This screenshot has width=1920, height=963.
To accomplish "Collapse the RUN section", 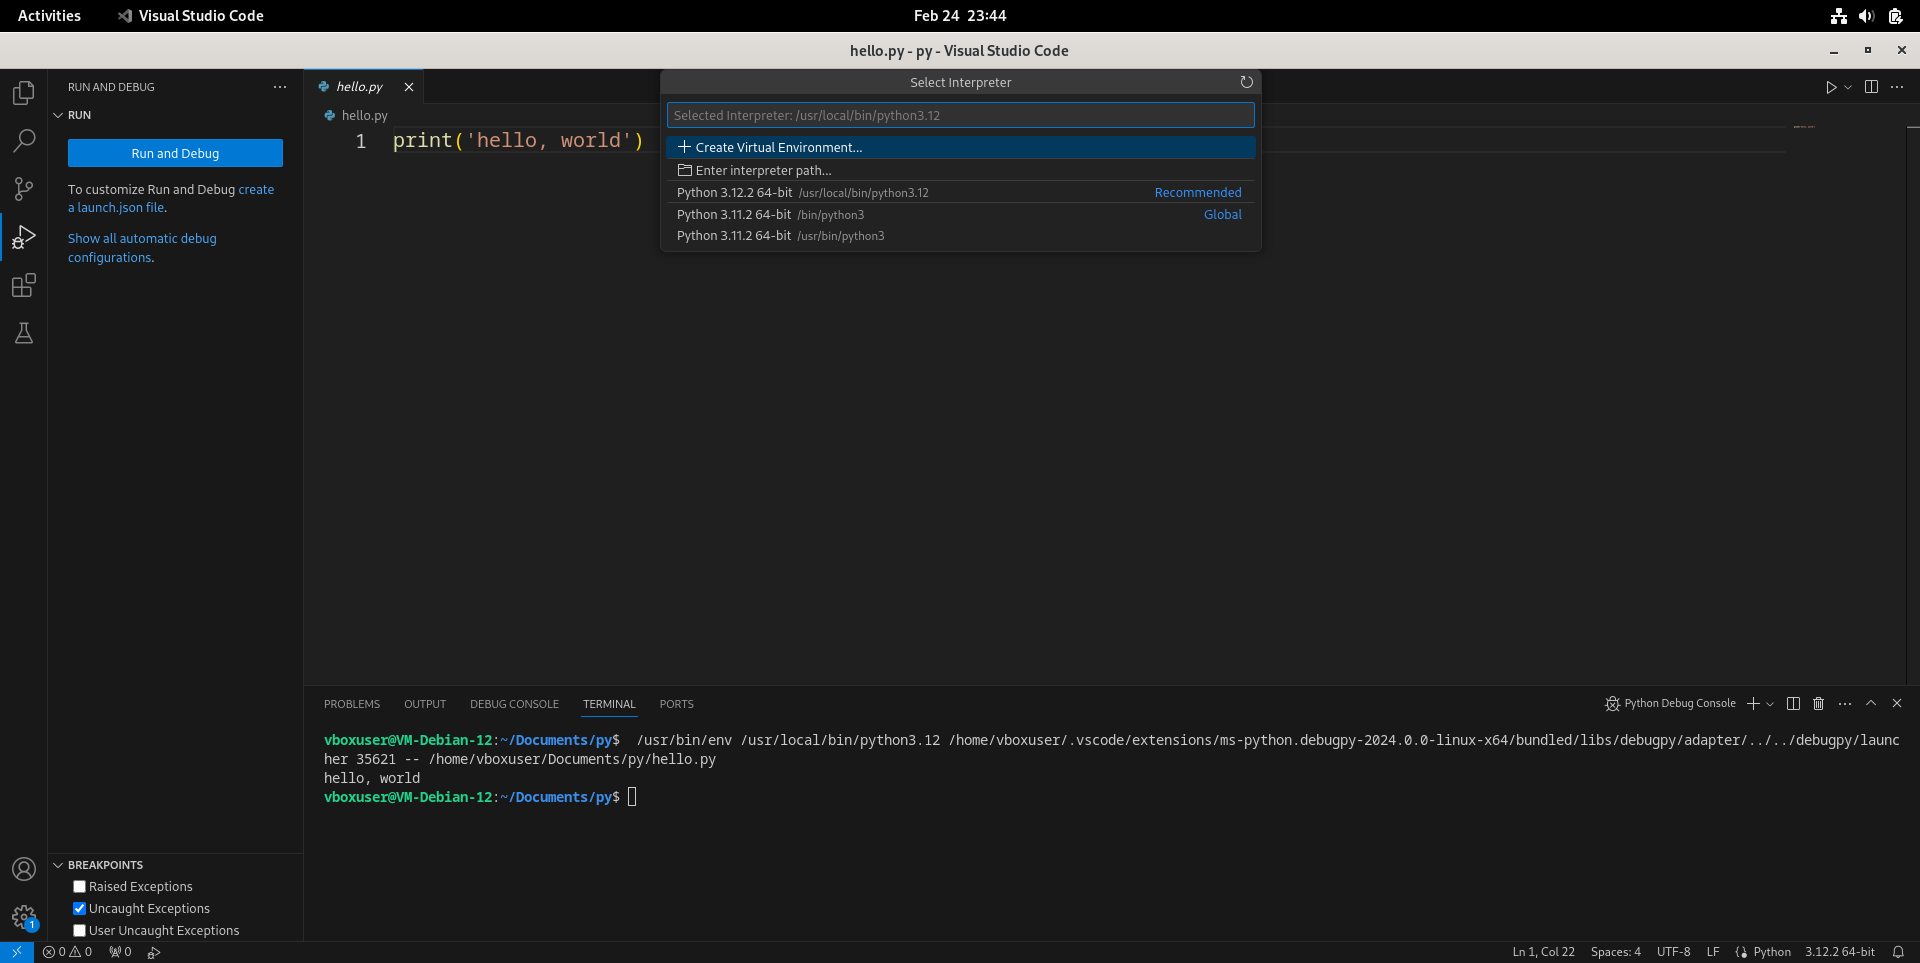I will (58, 115).
